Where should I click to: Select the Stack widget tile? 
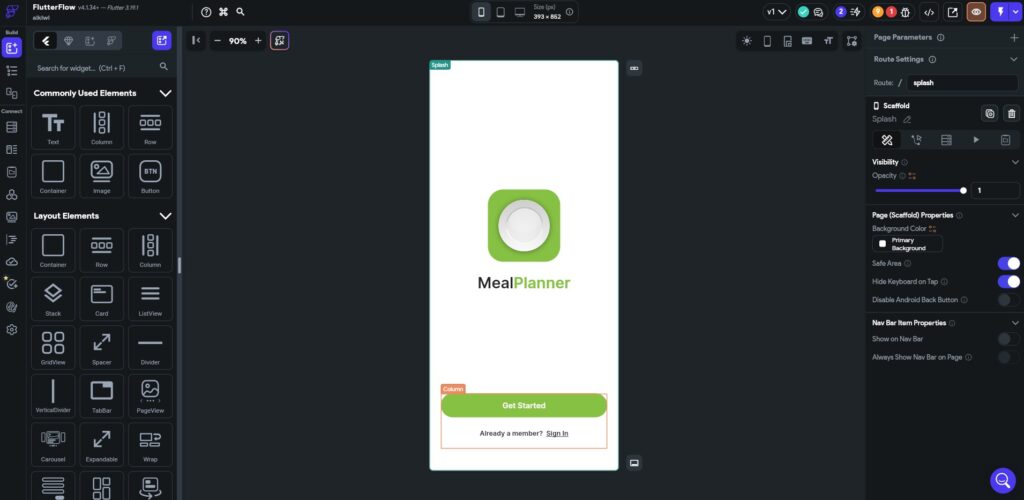(x=53, y=298)
